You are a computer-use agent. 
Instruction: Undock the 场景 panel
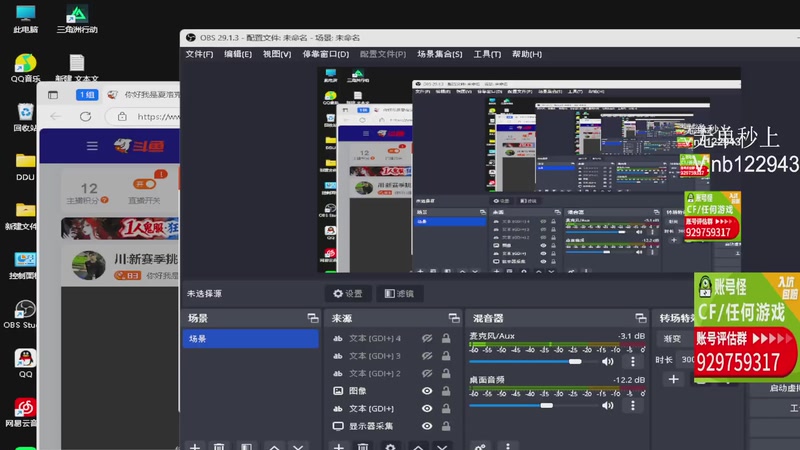(313, 318)
